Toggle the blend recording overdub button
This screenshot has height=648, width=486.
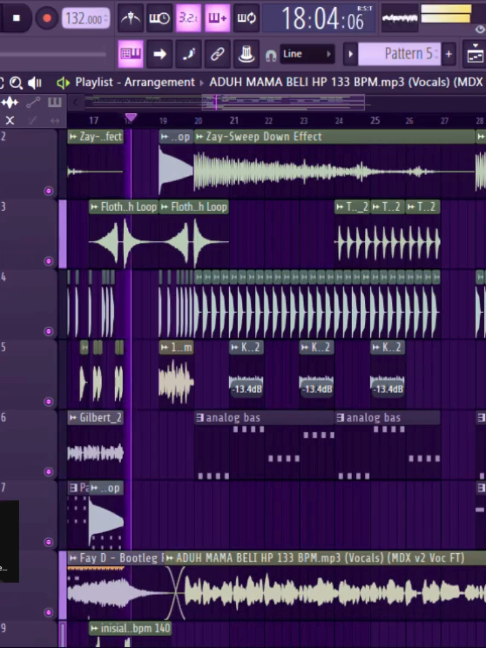pos(217,18)
